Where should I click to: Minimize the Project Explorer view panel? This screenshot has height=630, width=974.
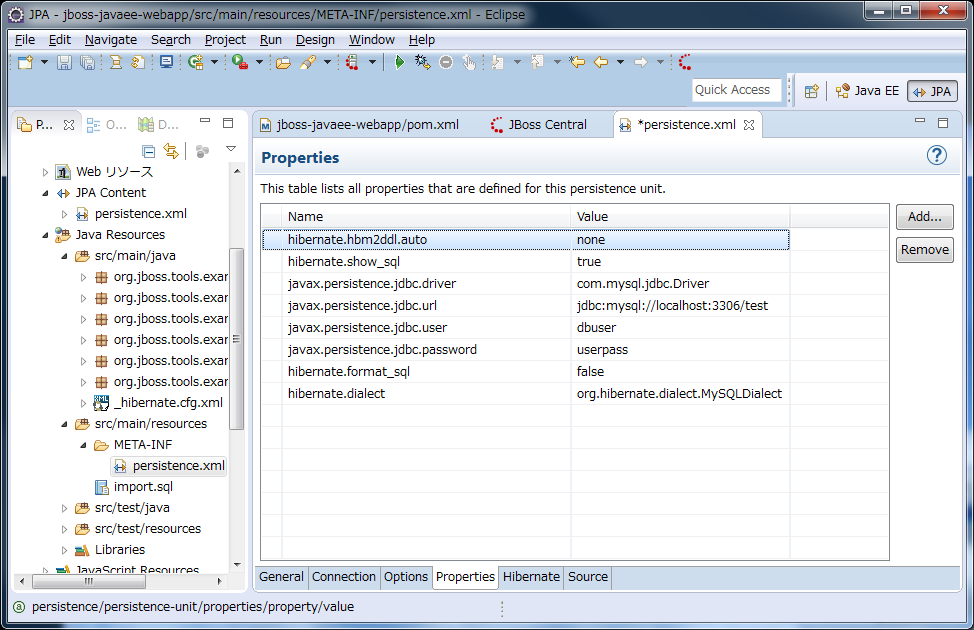pyautogui.click(x=205, y=121)
